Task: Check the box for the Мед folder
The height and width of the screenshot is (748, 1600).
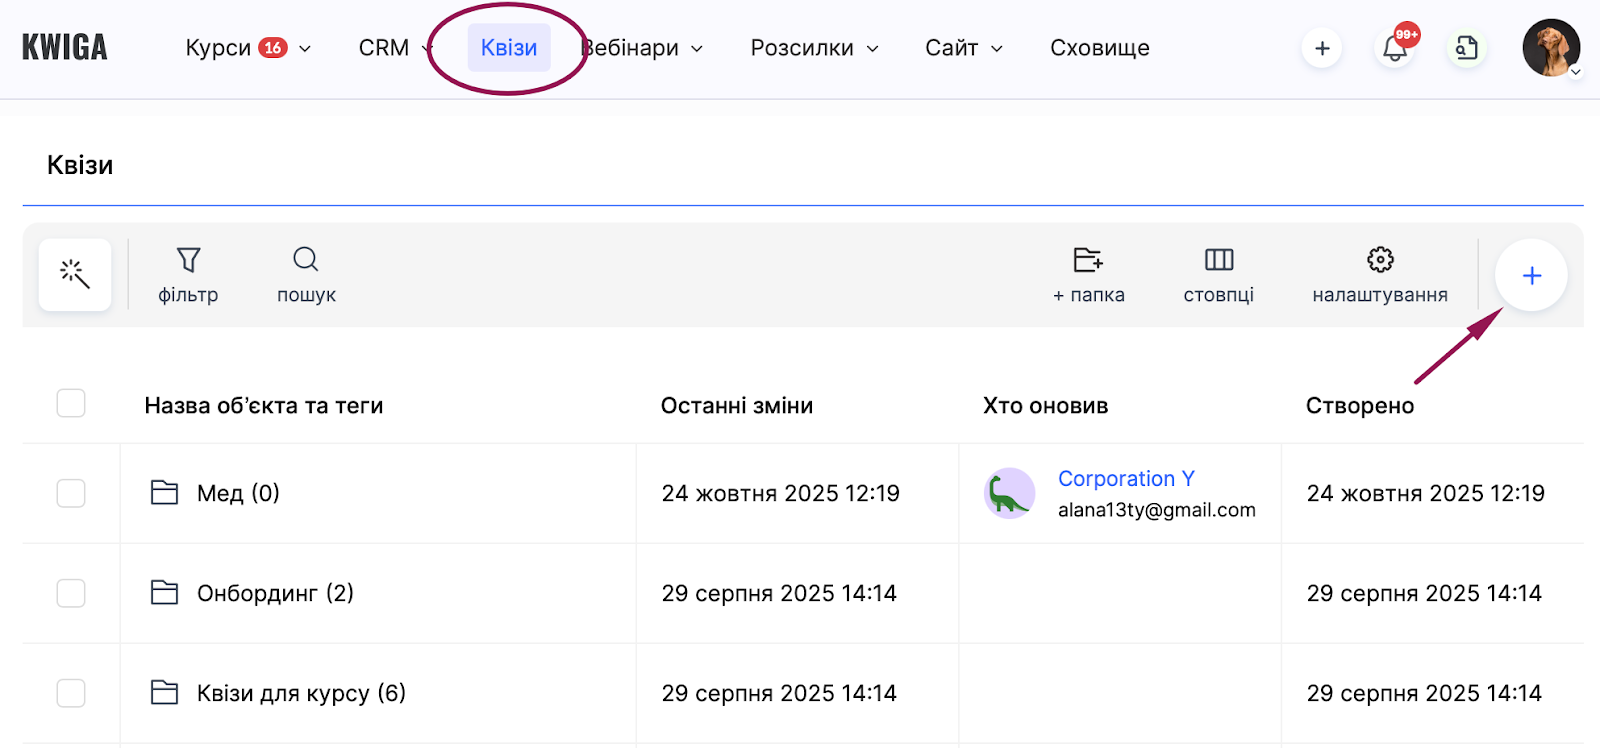Action: [71, 493]
